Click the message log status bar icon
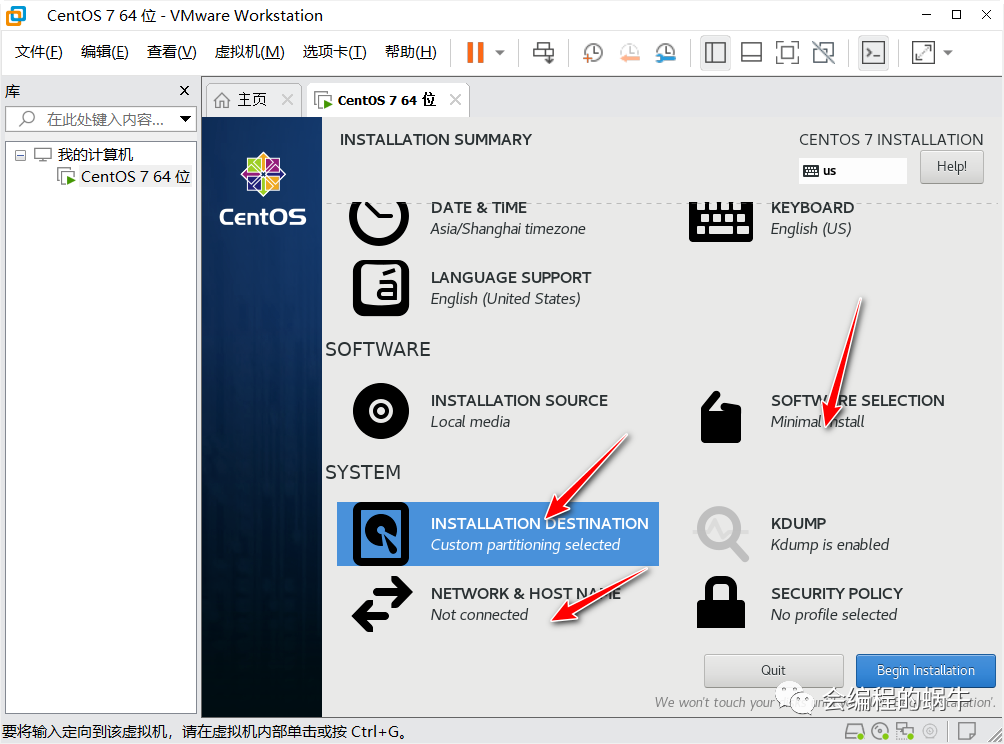The width and height of the screenshot is (1004, 744). click(966, 731)
